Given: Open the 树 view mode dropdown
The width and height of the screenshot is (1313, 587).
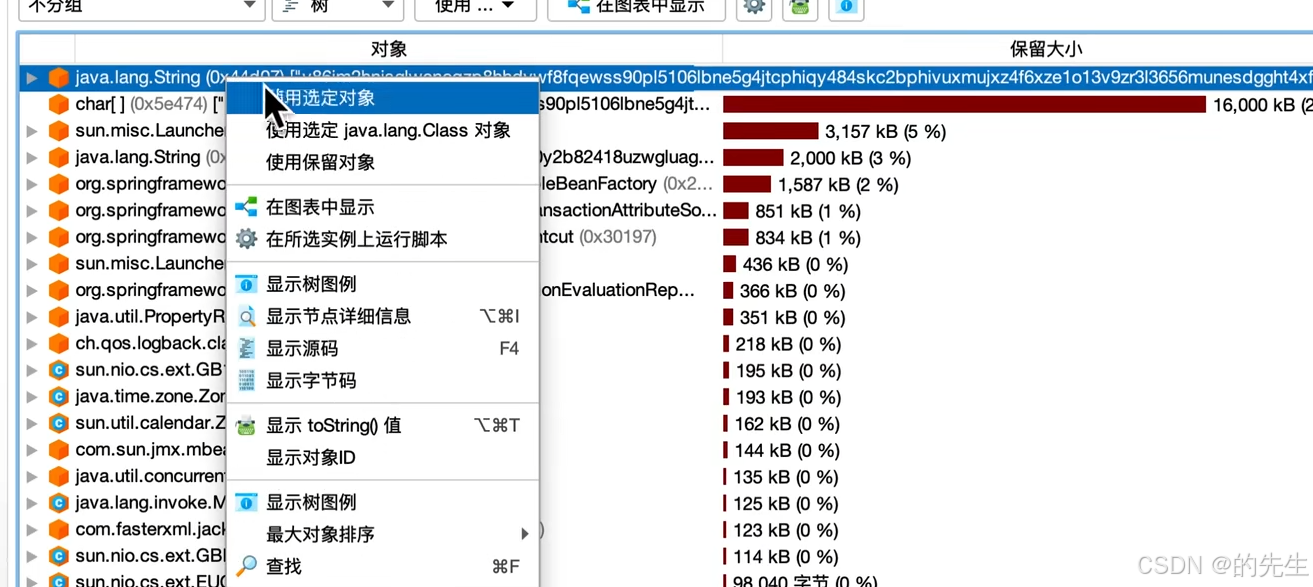Looking at the screenshot, I should [337, 8].
